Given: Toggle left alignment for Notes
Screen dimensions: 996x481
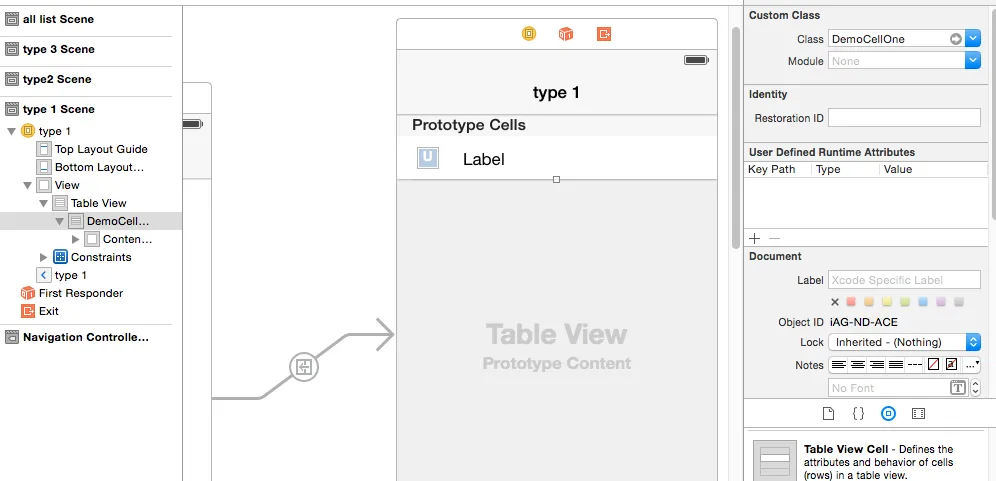Looking at the screenshot, I should [x=840, y=364].
